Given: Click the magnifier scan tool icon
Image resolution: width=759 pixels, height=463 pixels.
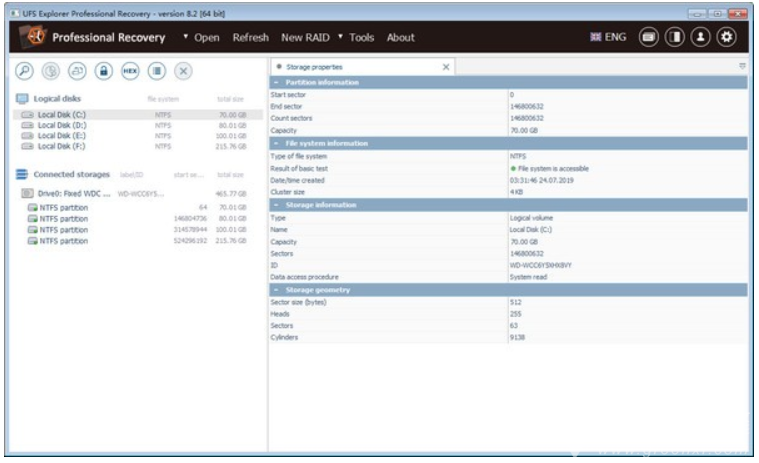Looking at the screenshot, I should click(24, 71).
